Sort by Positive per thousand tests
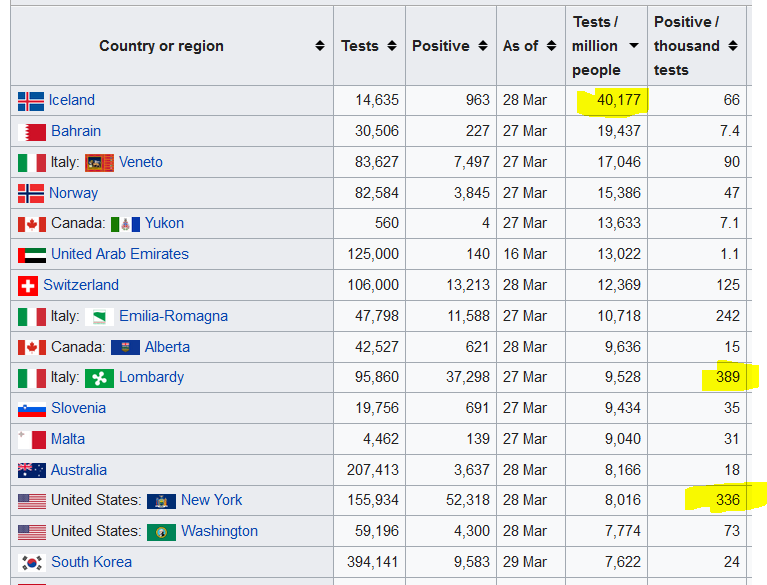Image resolution: width=767 pixels, height=585 pixels. pos(733,46)
